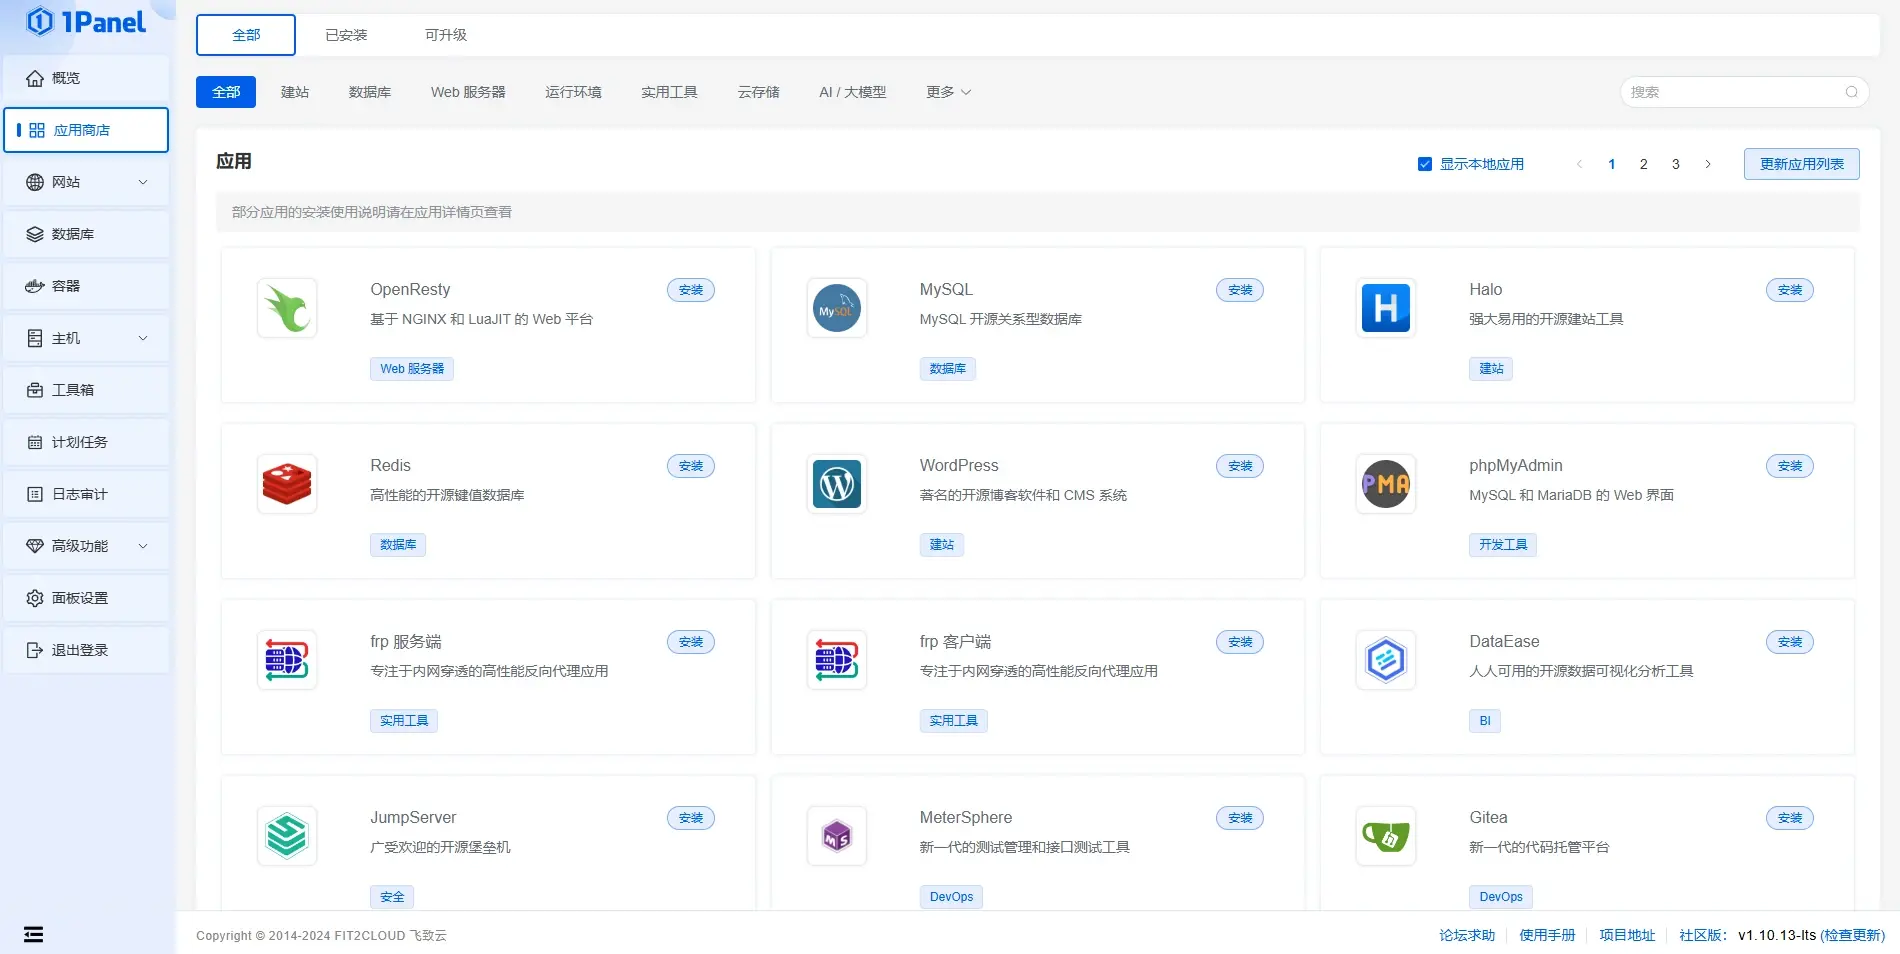Go to page 2 of apps
Viewport: 1900px width, 954px height.
click(1643, 164)
